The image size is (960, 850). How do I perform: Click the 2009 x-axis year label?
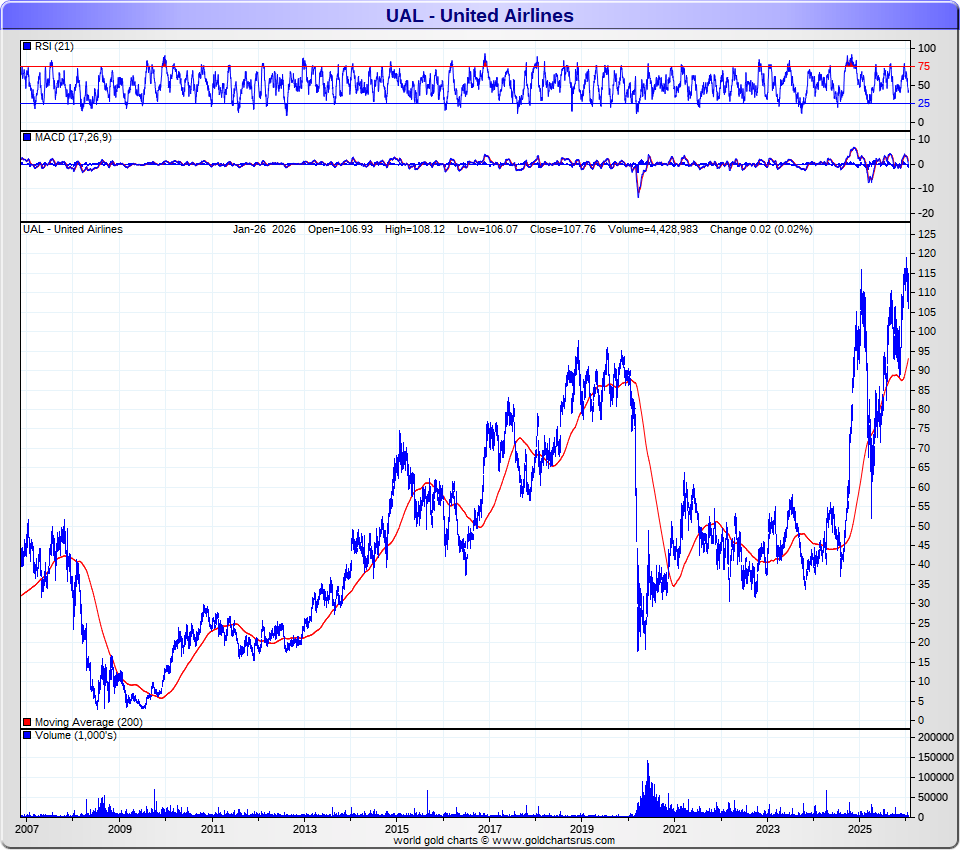(x=119, y=829)
